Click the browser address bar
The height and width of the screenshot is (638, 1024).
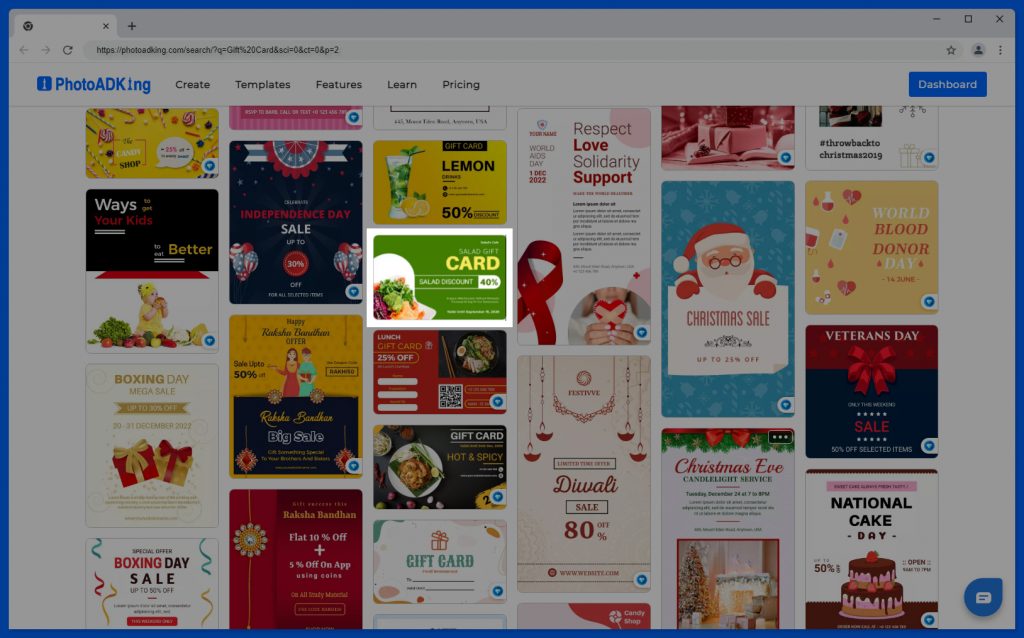(x=513, y=50)
